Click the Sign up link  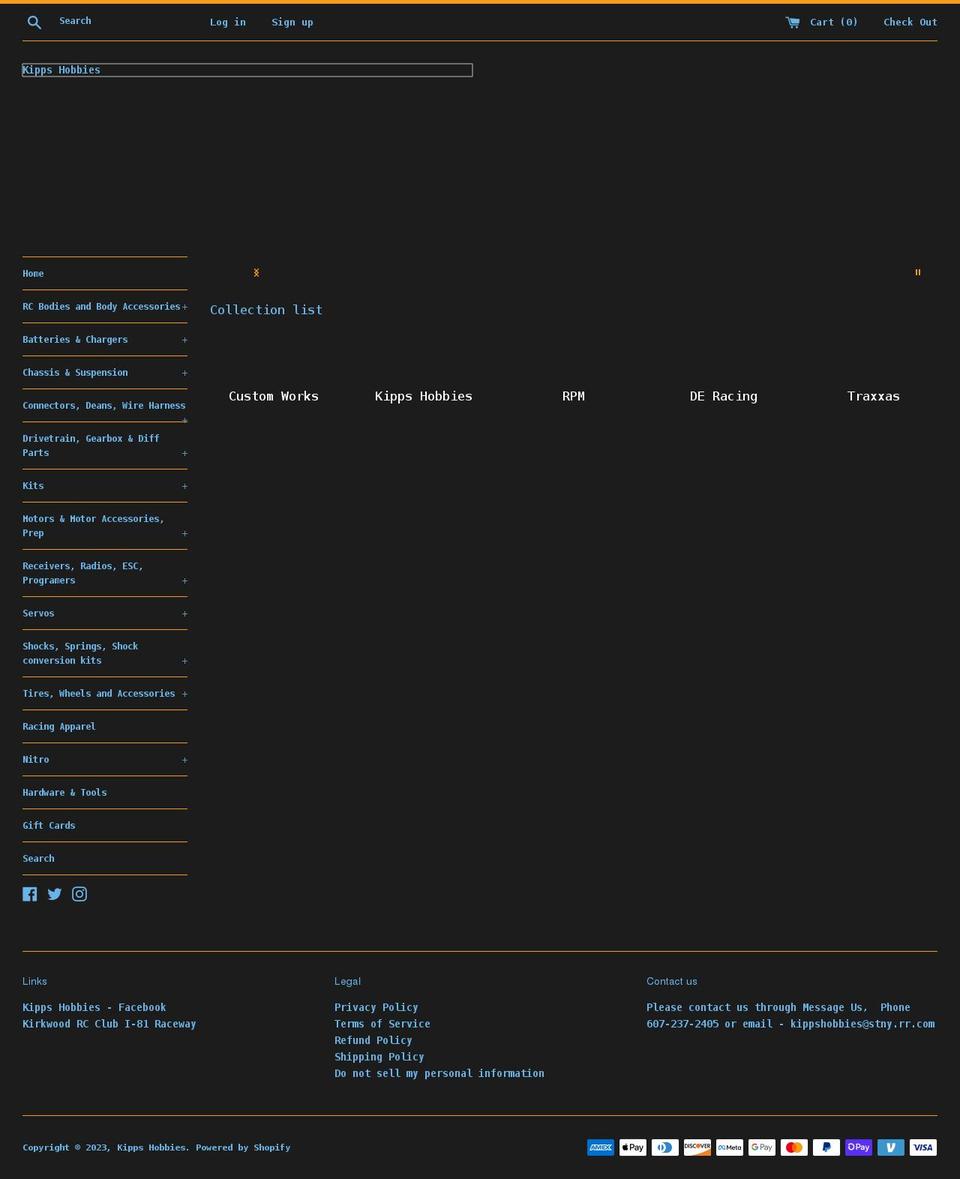coord(292,23)
